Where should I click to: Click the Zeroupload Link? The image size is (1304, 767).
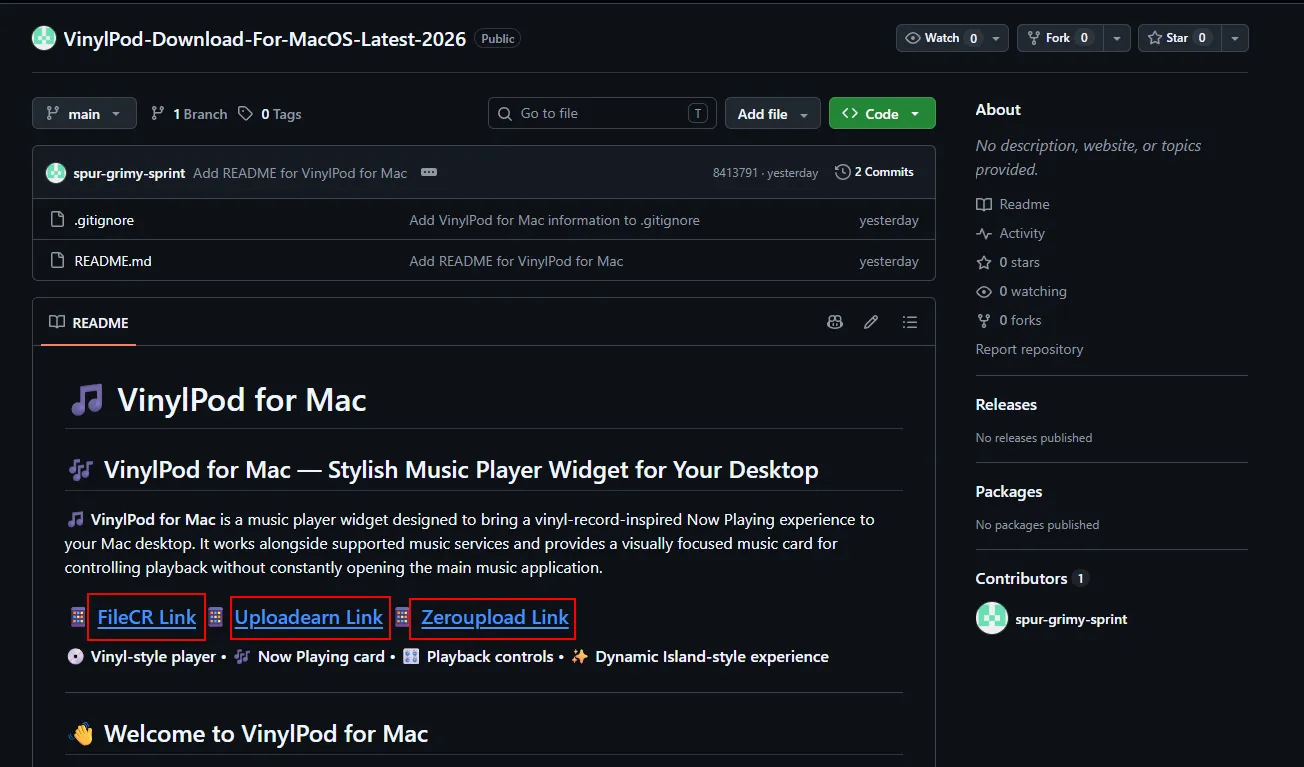[495, 617]
